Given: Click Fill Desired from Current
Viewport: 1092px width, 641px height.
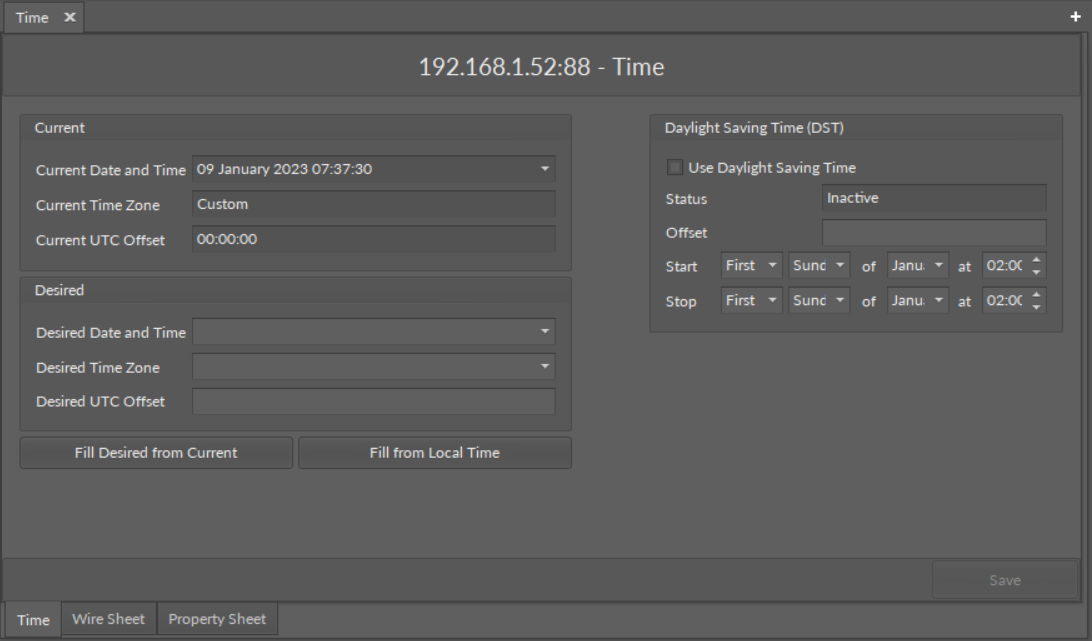Looking at the screenshot, I should click(x=155, y=452).
